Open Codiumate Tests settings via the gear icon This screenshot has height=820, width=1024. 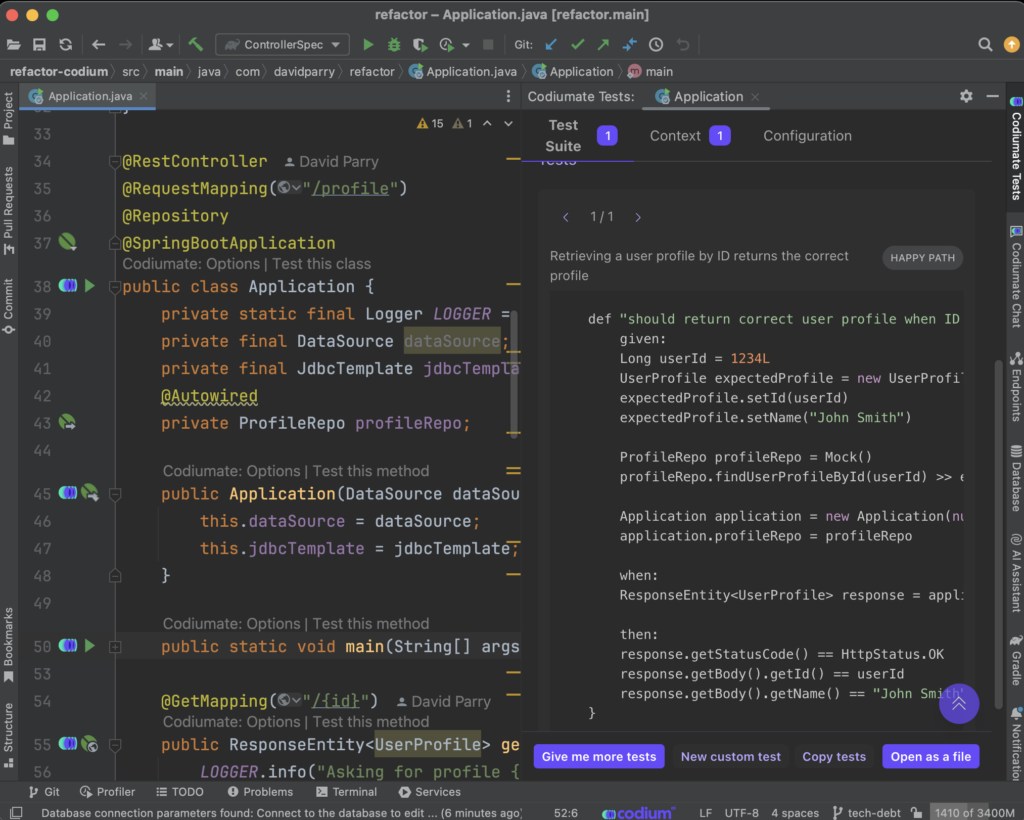(966, 96)
